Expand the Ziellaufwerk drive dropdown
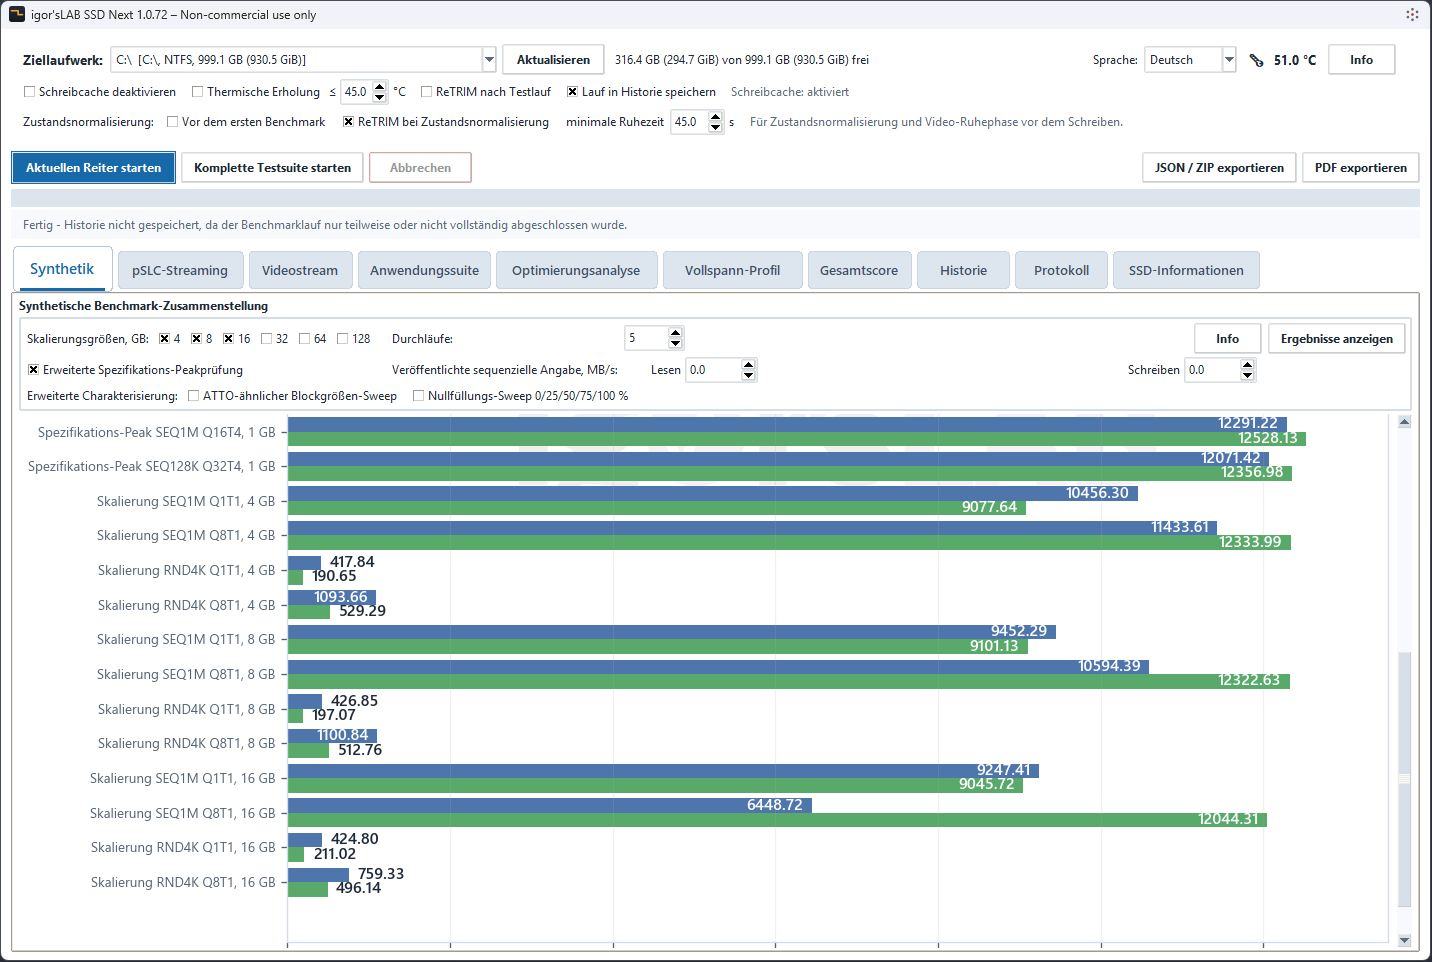The height and width of the screenshot is (962, 1432). [x=489, y=60]
